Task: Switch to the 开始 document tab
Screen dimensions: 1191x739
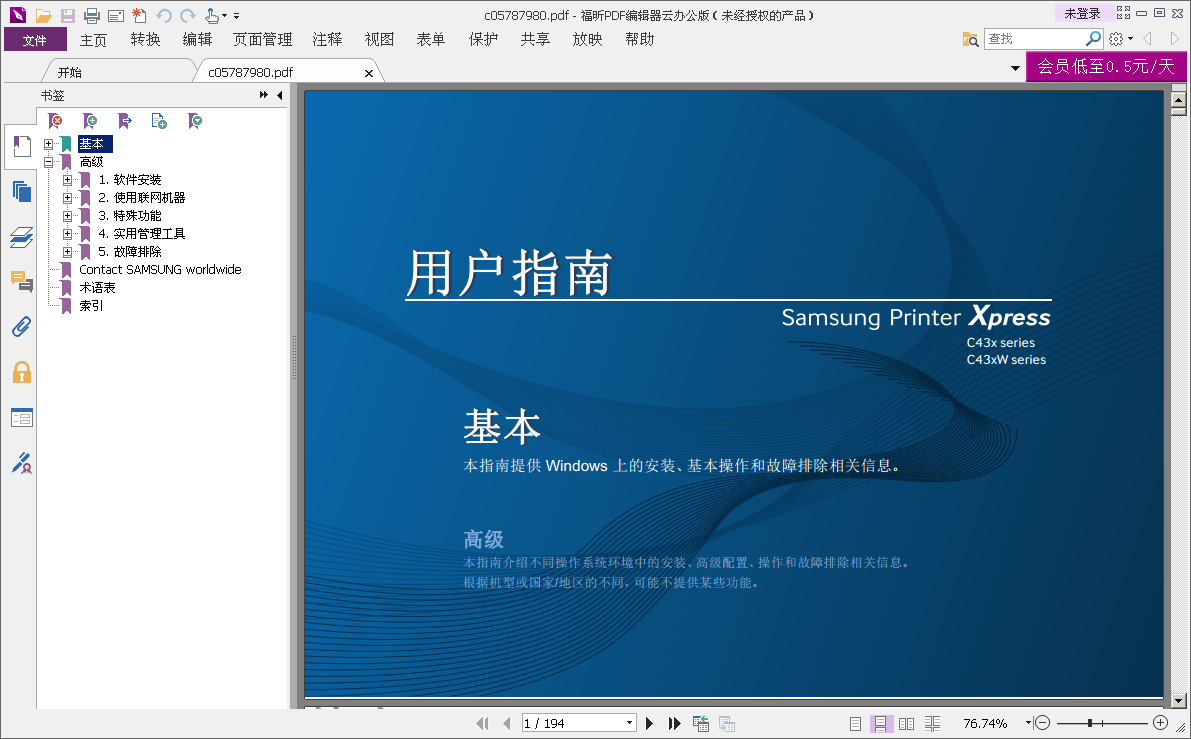Action: pos(70,72)
